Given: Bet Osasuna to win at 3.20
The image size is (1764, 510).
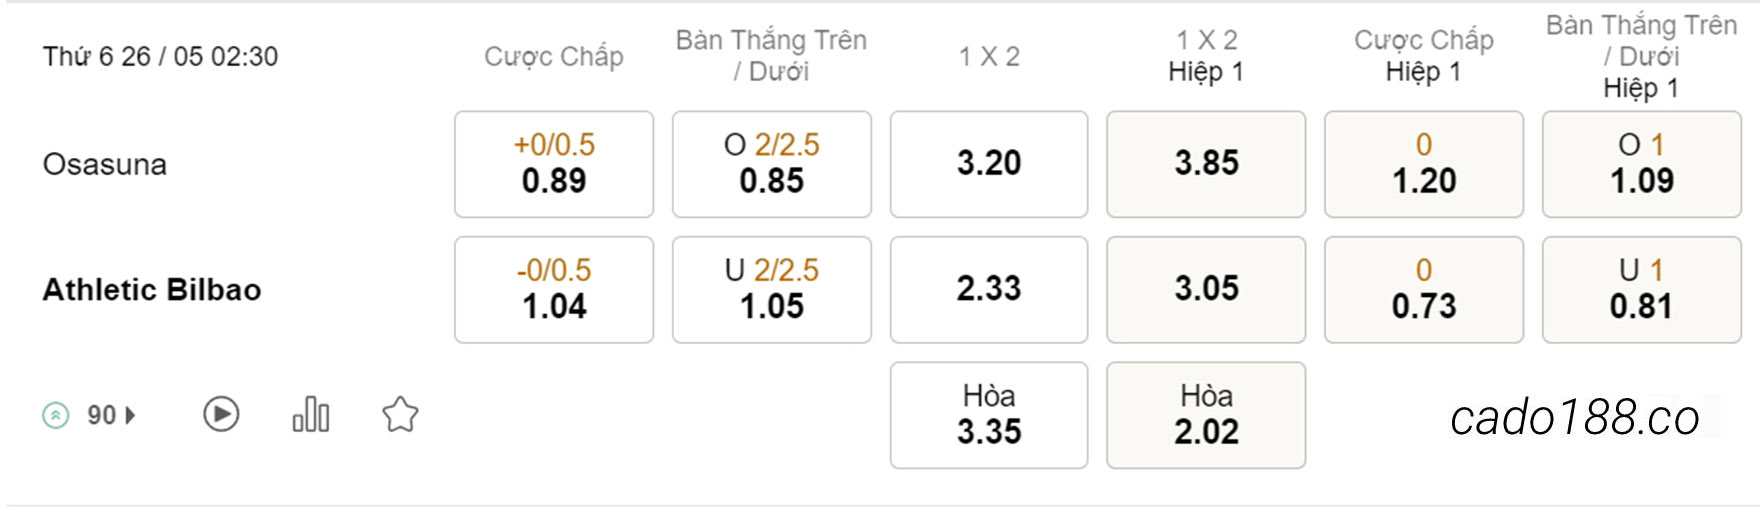Looking at the screenshot, I should pyautogui.click(x=989, y=164).
